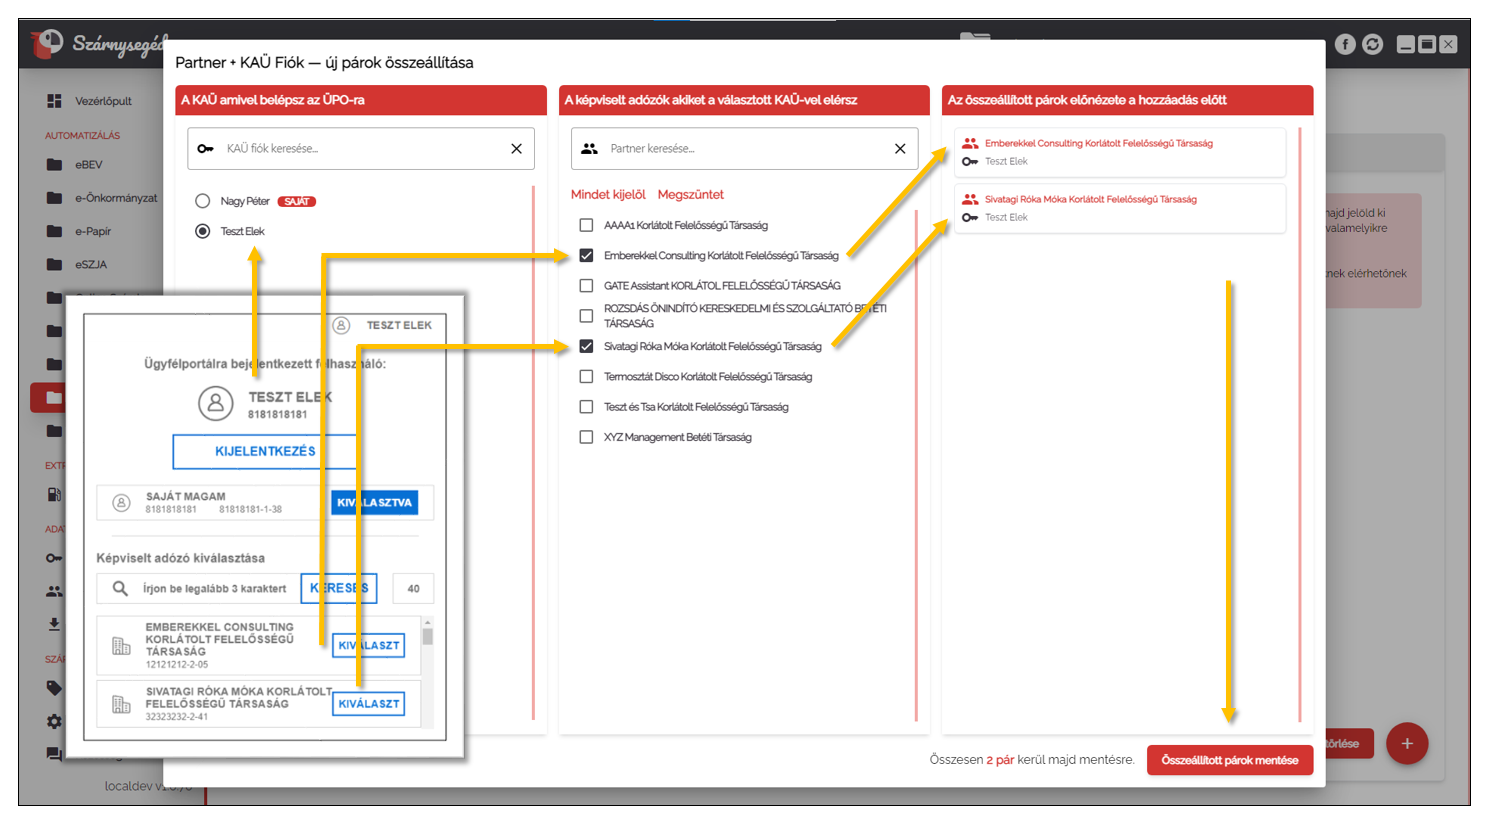Image resolution: width=1489 pixels, height=824 pixels.
Task: Click into the KAÜ fiók keresése field
Action: [360, 149]
